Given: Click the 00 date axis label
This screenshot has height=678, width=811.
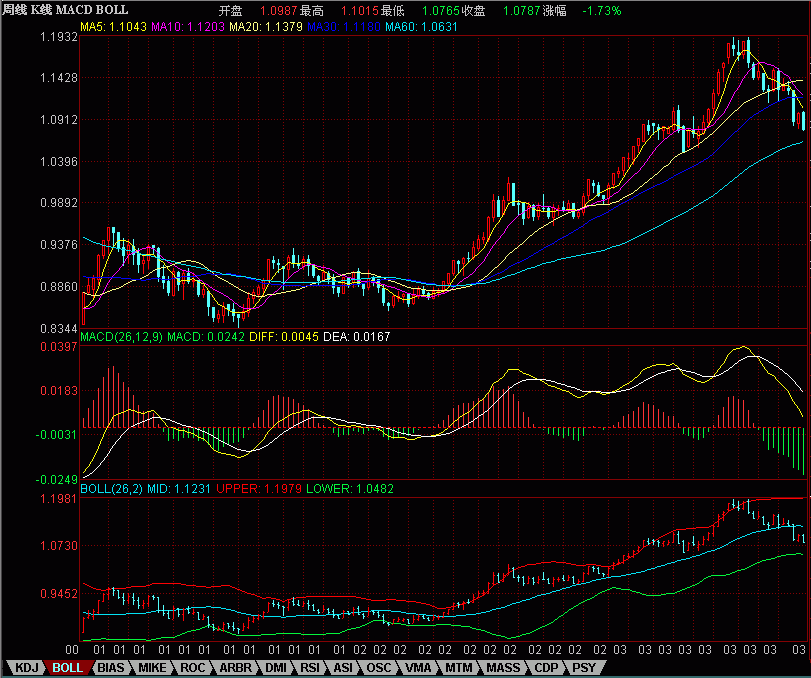Looking at the screenshot, I should pyautogui.click(x=72, y=650).
